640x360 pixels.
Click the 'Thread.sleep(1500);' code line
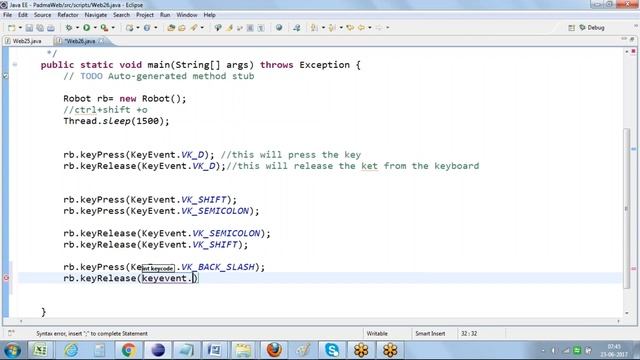tap(116, 121)
